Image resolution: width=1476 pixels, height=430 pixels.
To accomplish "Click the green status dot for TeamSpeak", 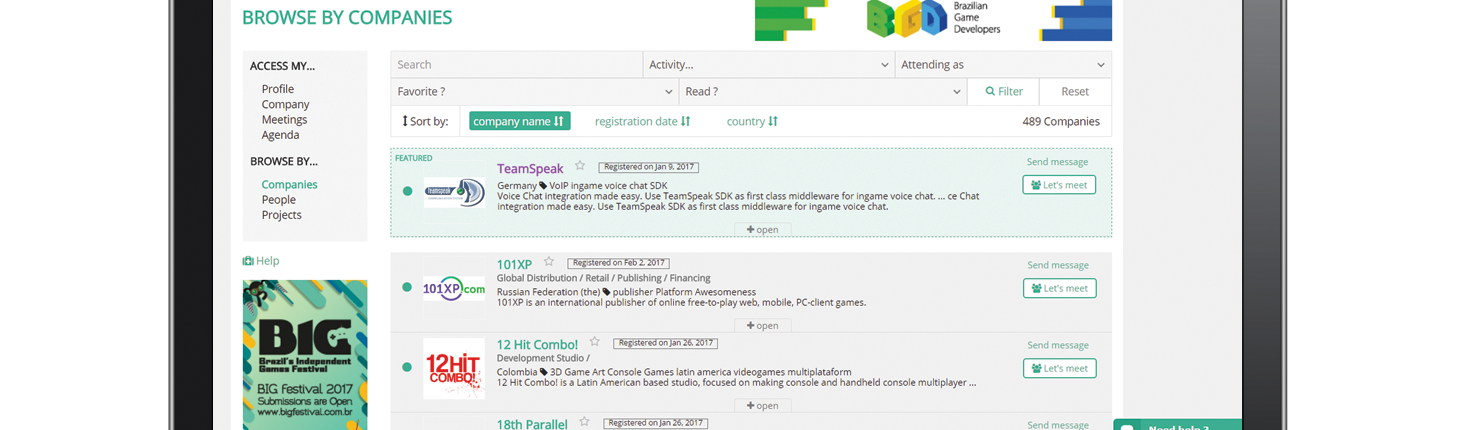I will pos(407,191).
